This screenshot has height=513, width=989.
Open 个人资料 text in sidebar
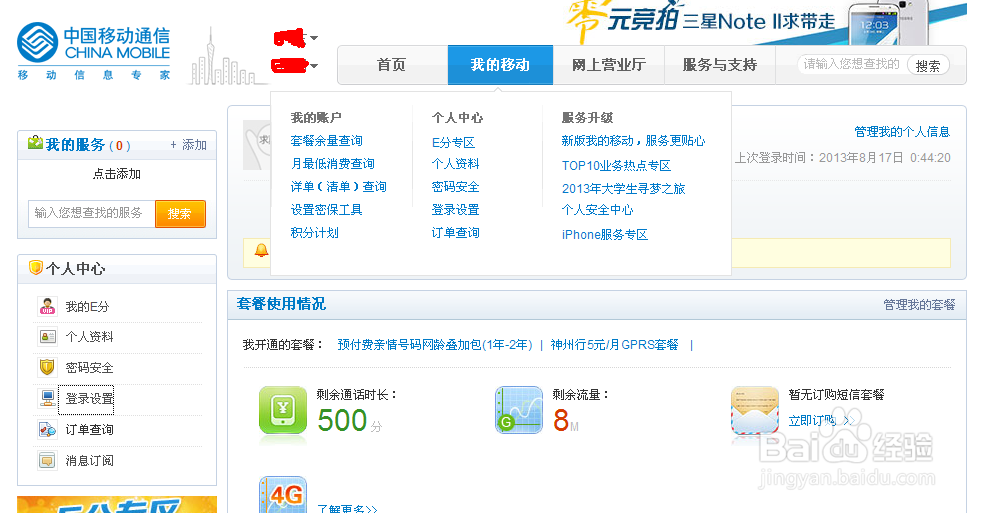(x=90, y=336)
